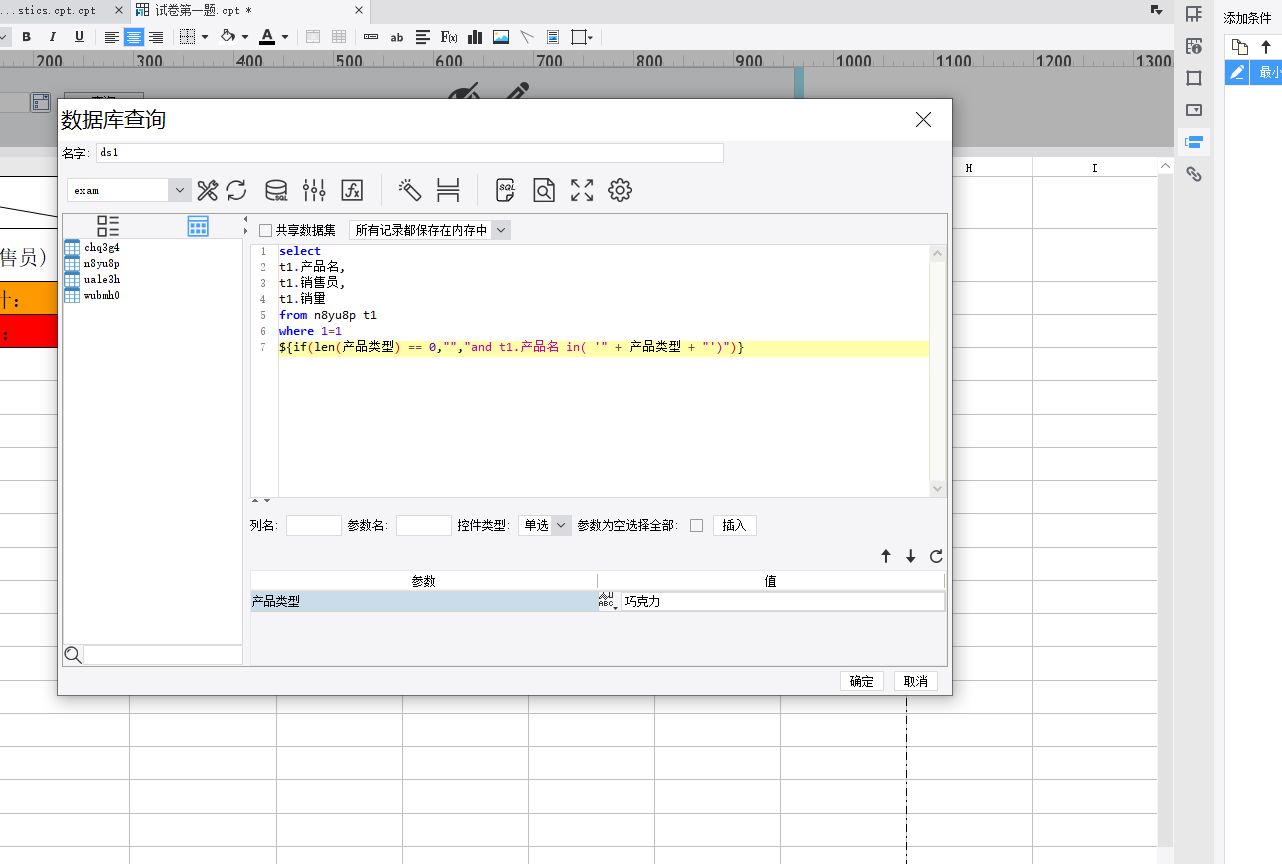1282x864 pixels.
Task: Click column header I in the spreadsheet
Action: [1095, 168]
